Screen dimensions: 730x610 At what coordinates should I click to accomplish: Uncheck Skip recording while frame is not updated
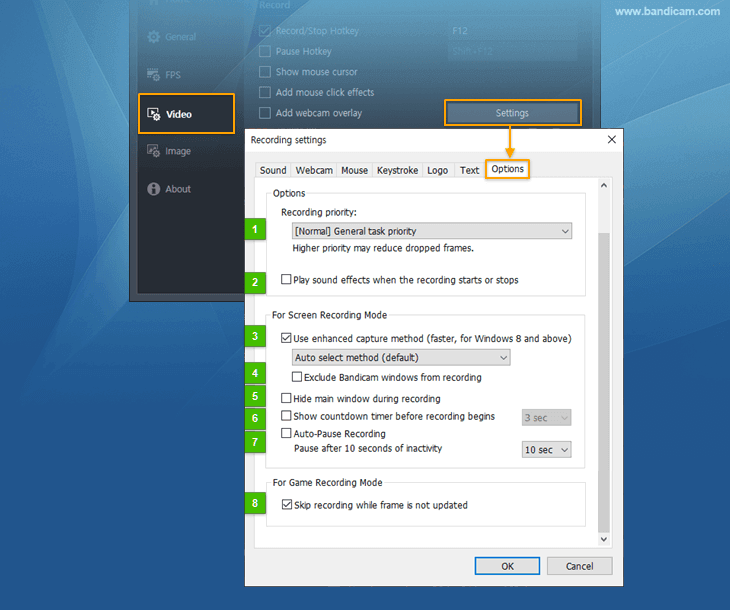pyautogui.click(x=287, y=505)
